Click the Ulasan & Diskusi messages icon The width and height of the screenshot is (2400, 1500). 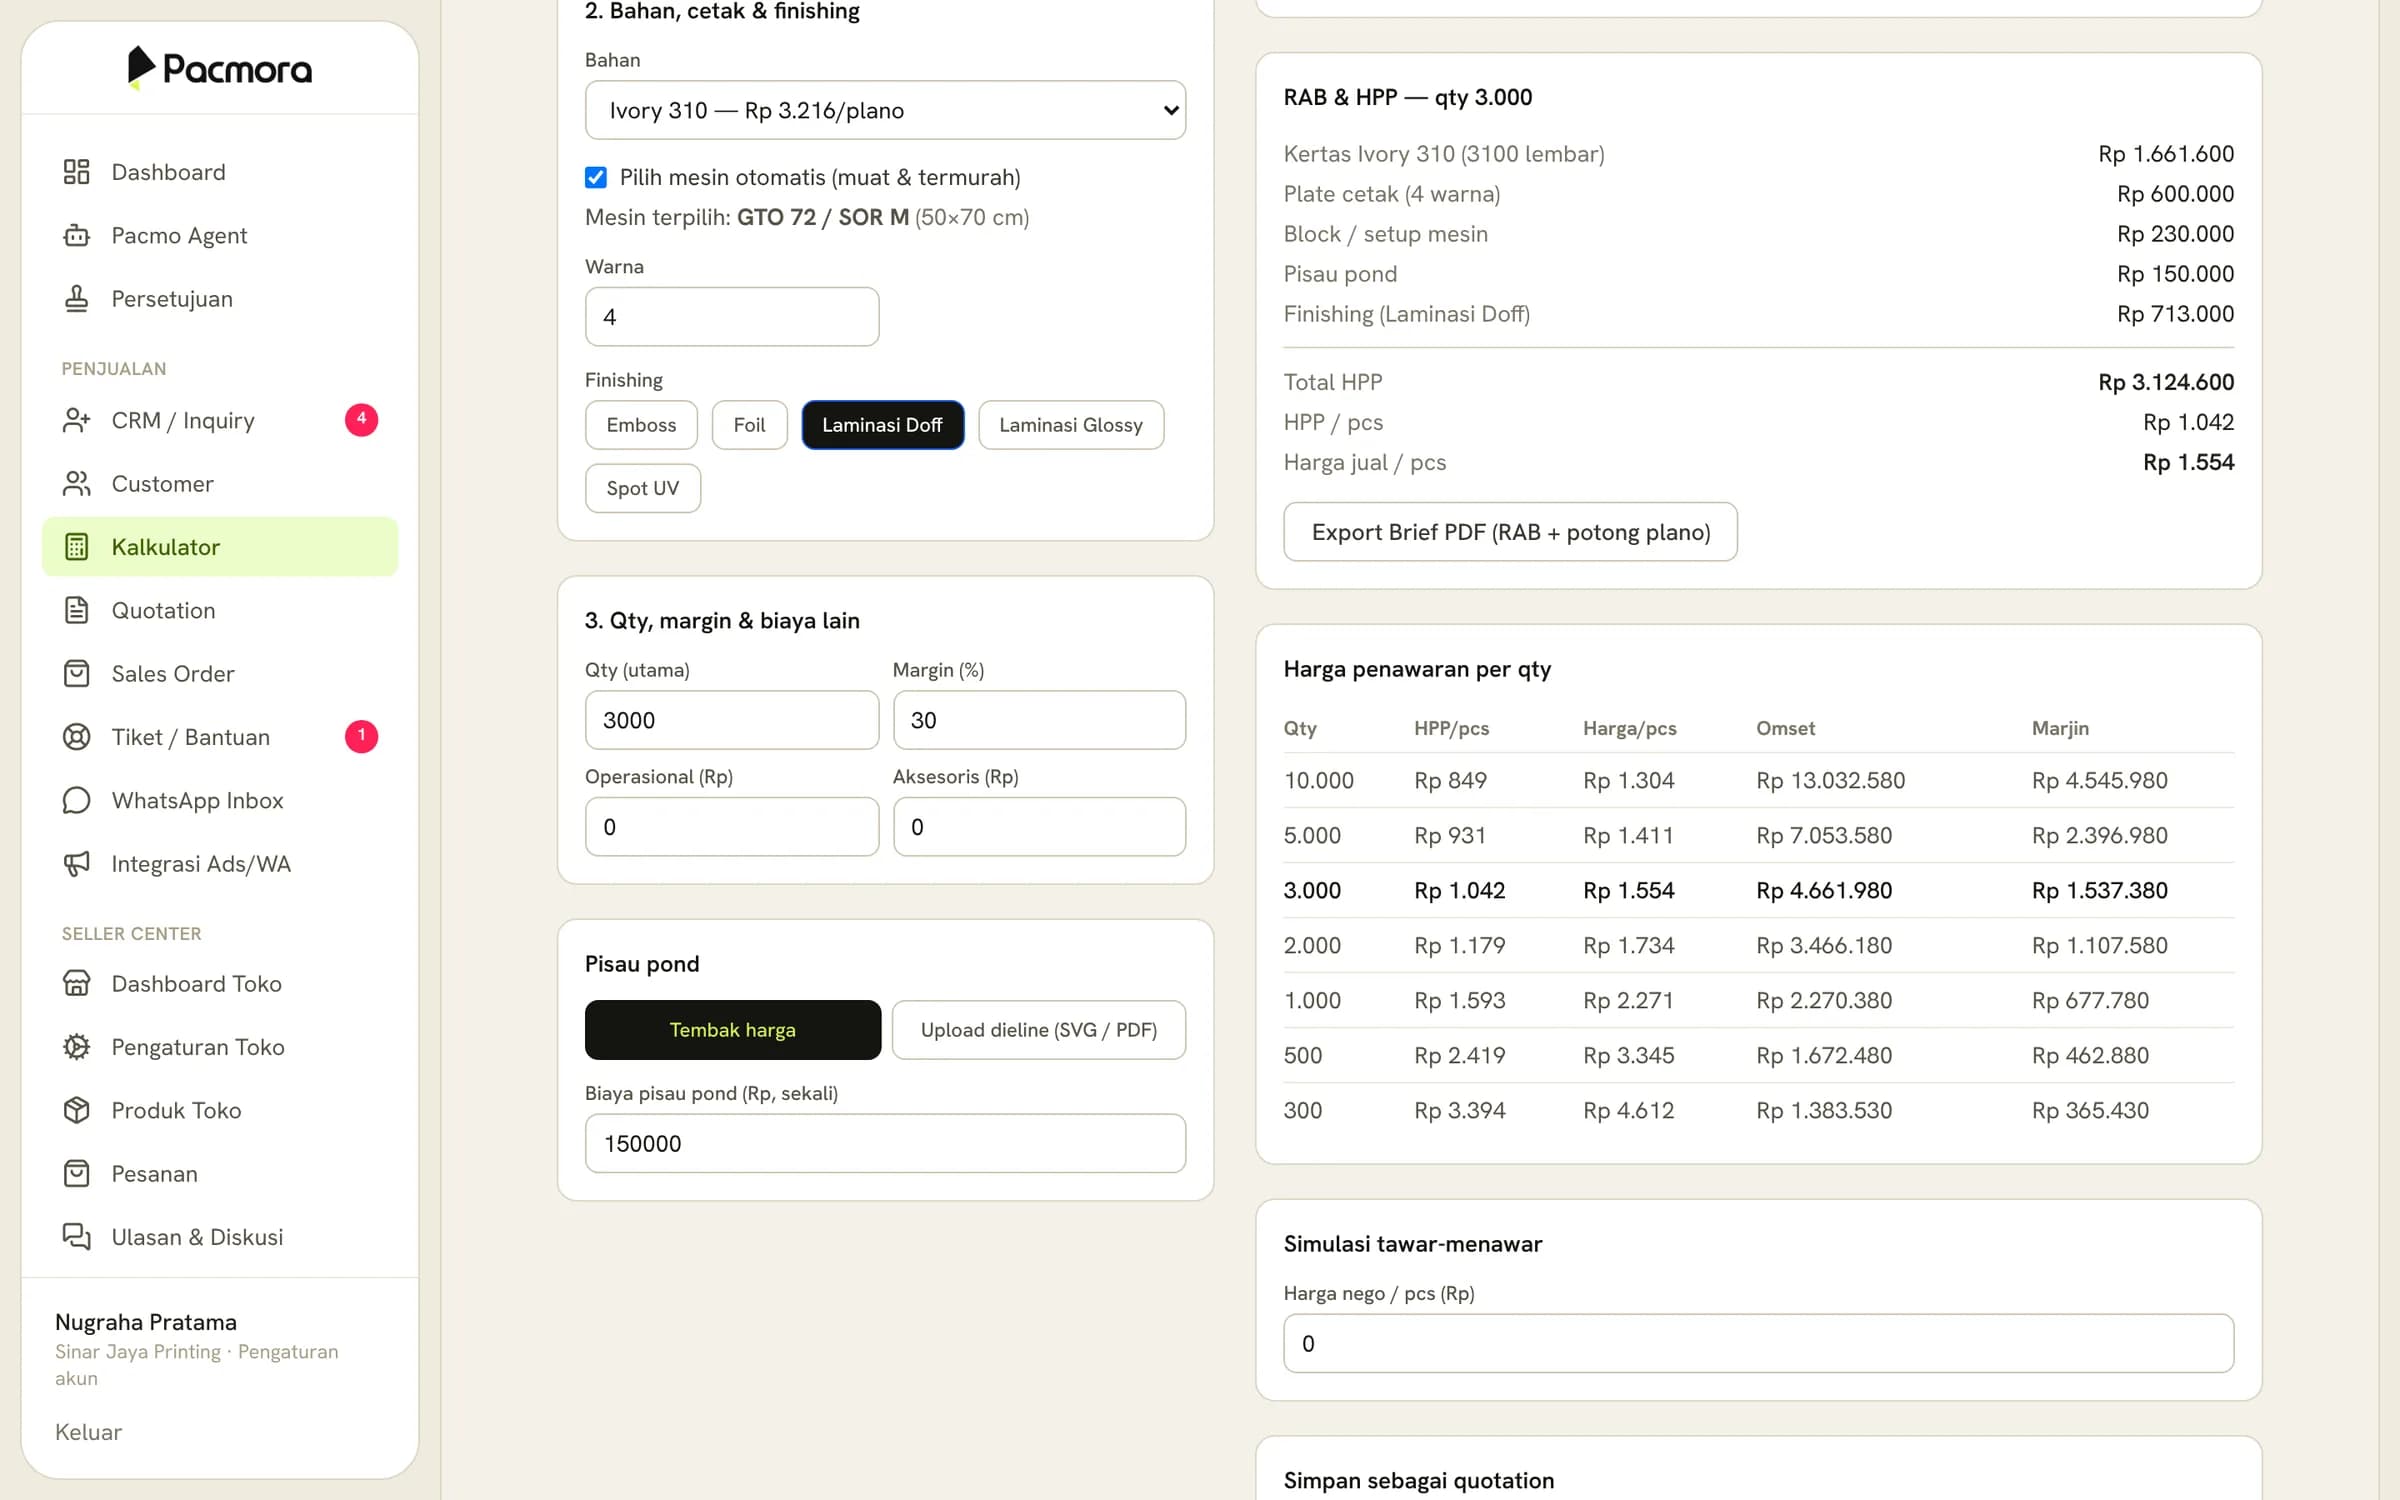76,1237
